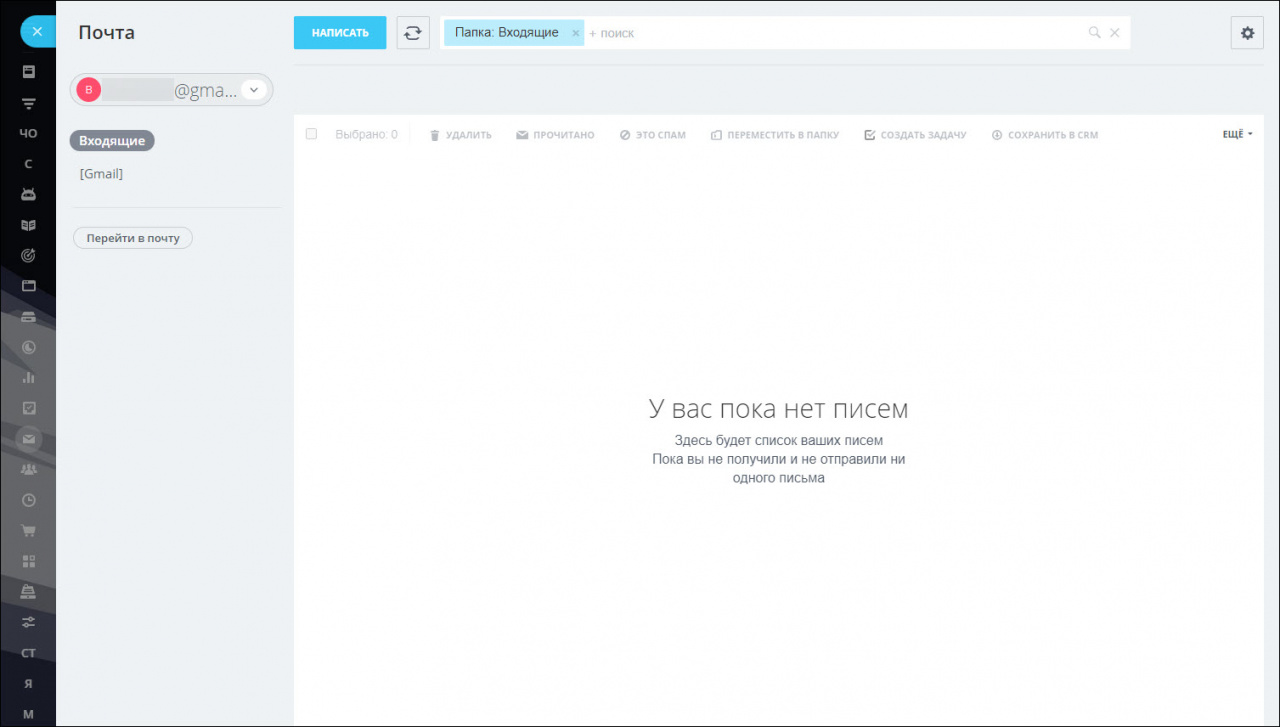This screenshot has height=727, width=1280.
Task: Expand the ЕЩЁ more actions dropdown
Action: [1237, 134]
